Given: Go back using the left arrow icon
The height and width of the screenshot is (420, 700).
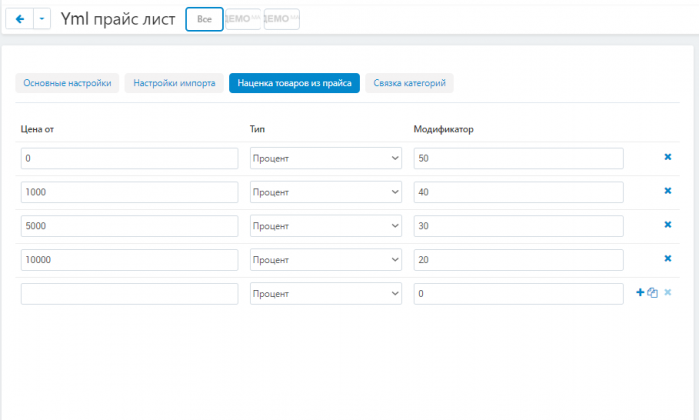Looking at the screenshot, I should (20, 19).
